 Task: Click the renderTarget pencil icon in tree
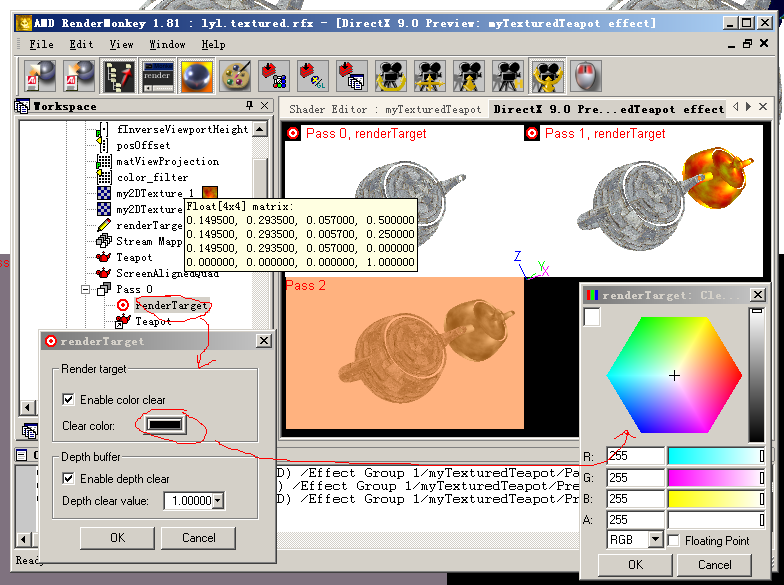(104, 225)
